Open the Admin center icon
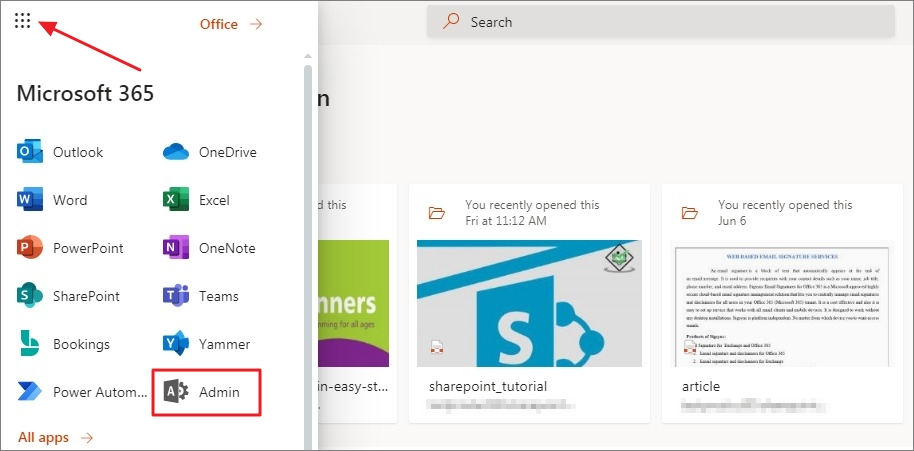 click(175, 392)
